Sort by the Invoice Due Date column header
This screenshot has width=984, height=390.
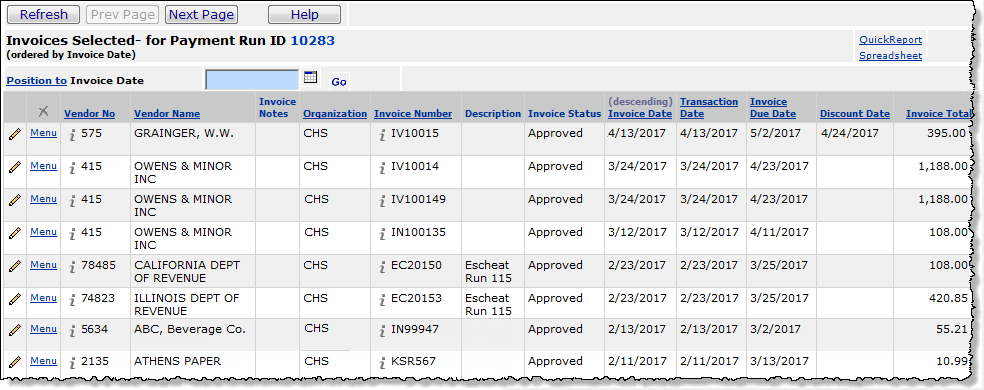773,107
